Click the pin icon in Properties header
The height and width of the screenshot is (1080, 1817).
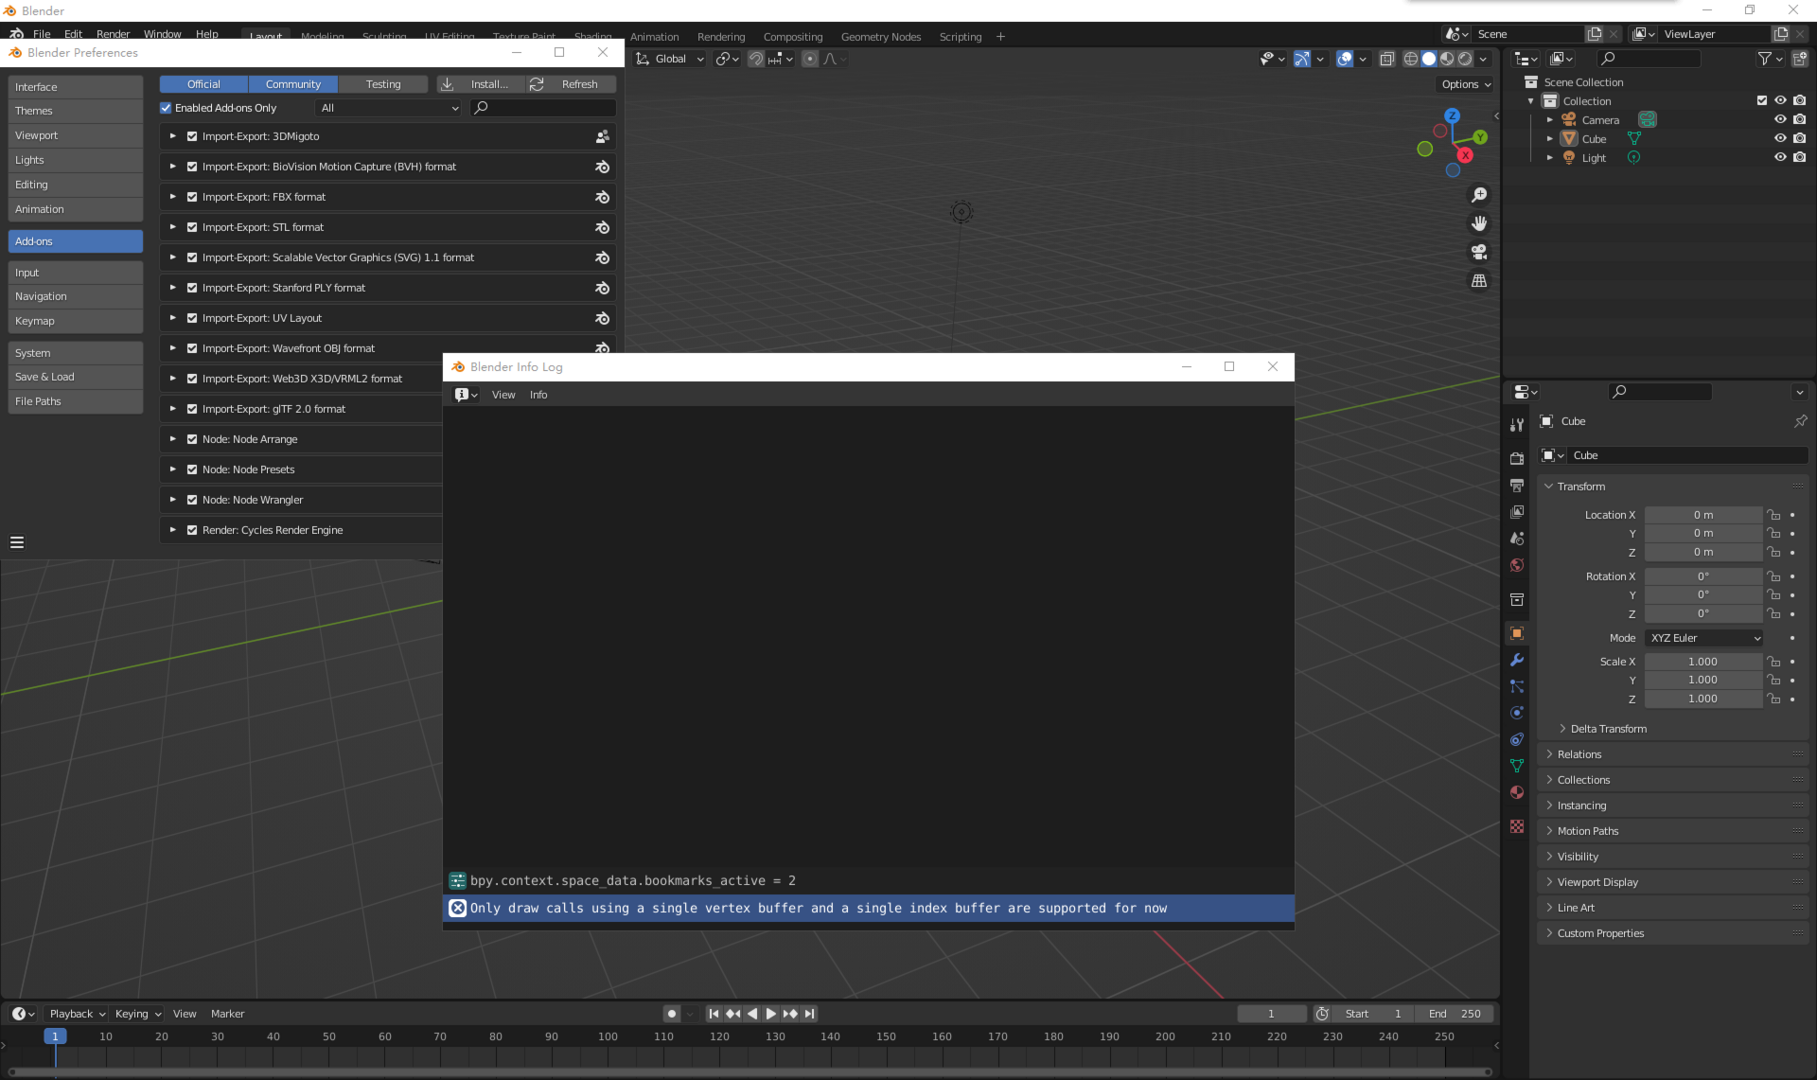(x=1800, y=421)
